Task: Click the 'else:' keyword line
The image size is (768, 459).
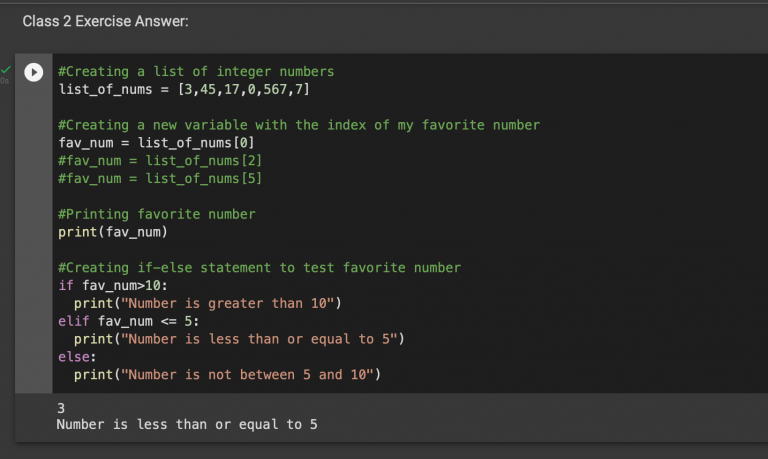Action: pos(78,357)
